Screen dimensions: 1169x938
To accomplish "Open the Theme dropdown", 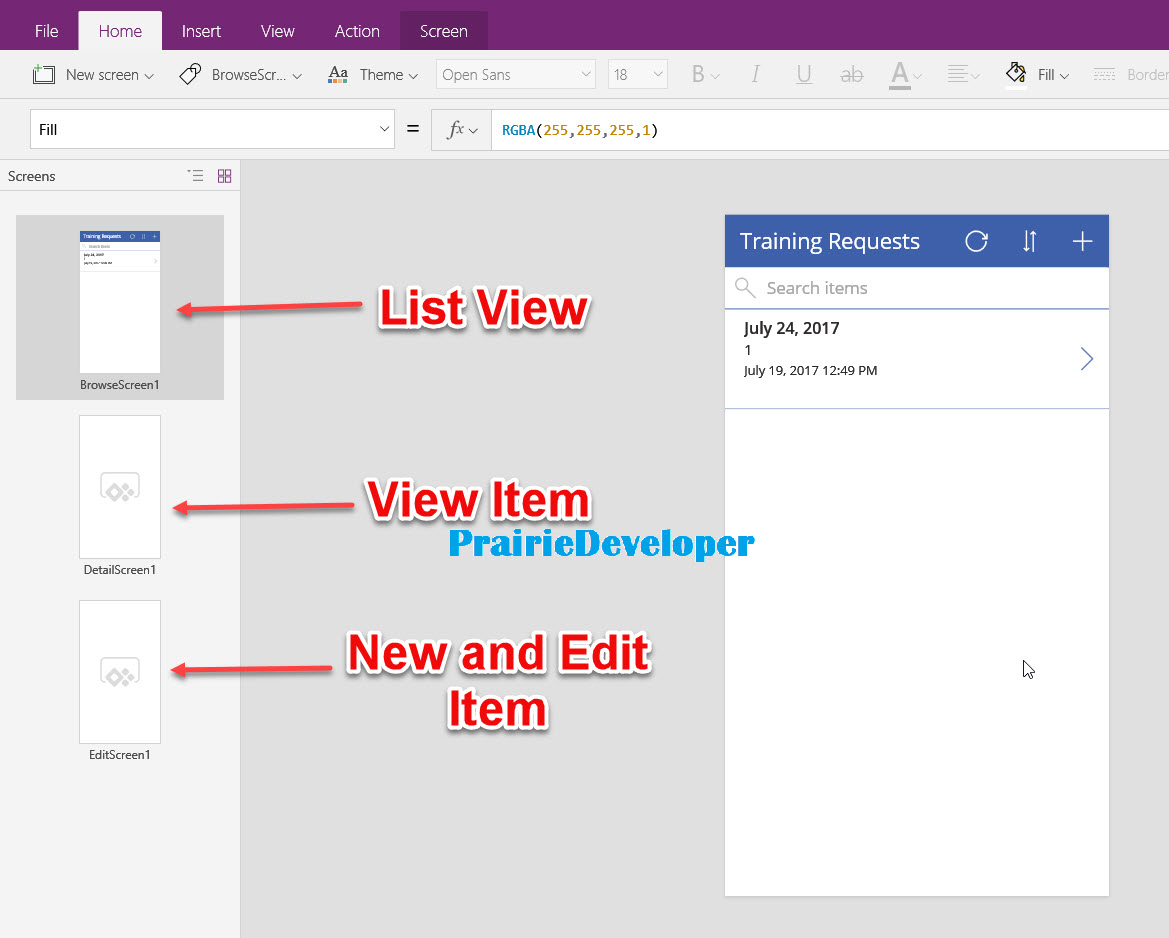I will pyautogui.click(x=413, y=76).
